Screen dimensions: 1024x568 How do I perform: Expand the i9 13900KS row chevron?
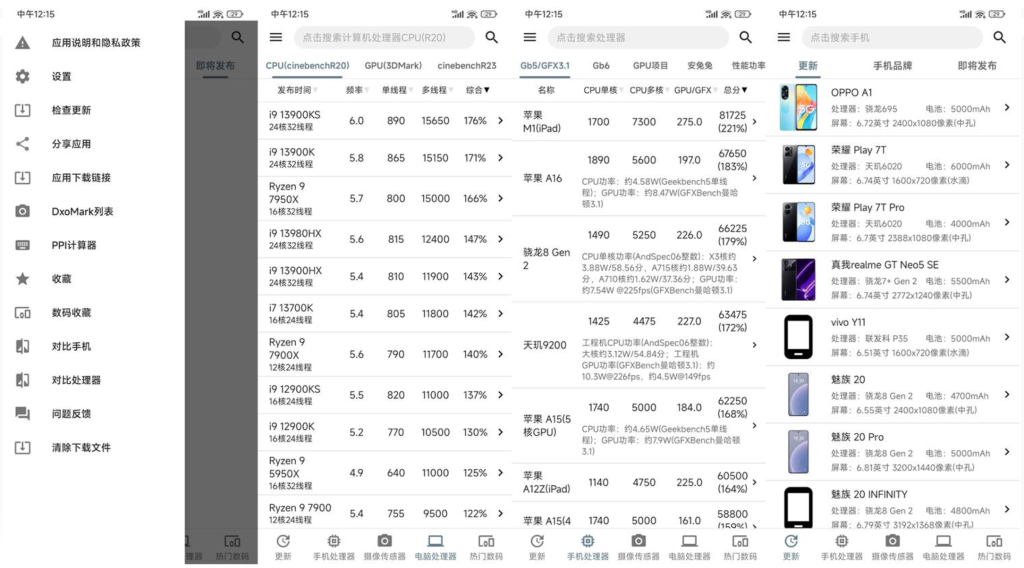coord(500,121)
